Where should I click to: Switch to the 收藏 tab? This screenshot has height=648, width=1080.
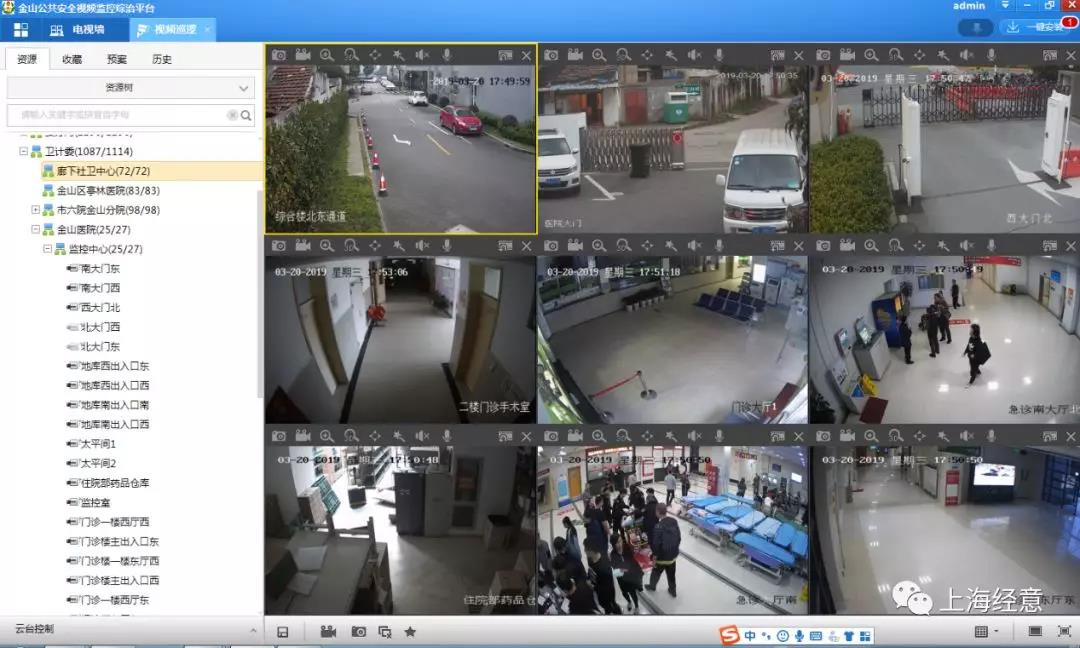(72, 59)
